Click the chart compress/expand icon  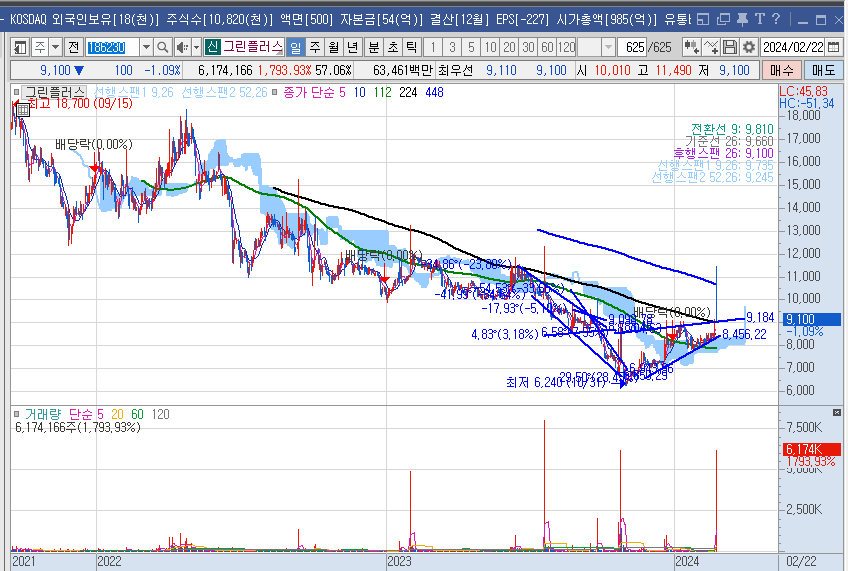[x=691, y=48]
